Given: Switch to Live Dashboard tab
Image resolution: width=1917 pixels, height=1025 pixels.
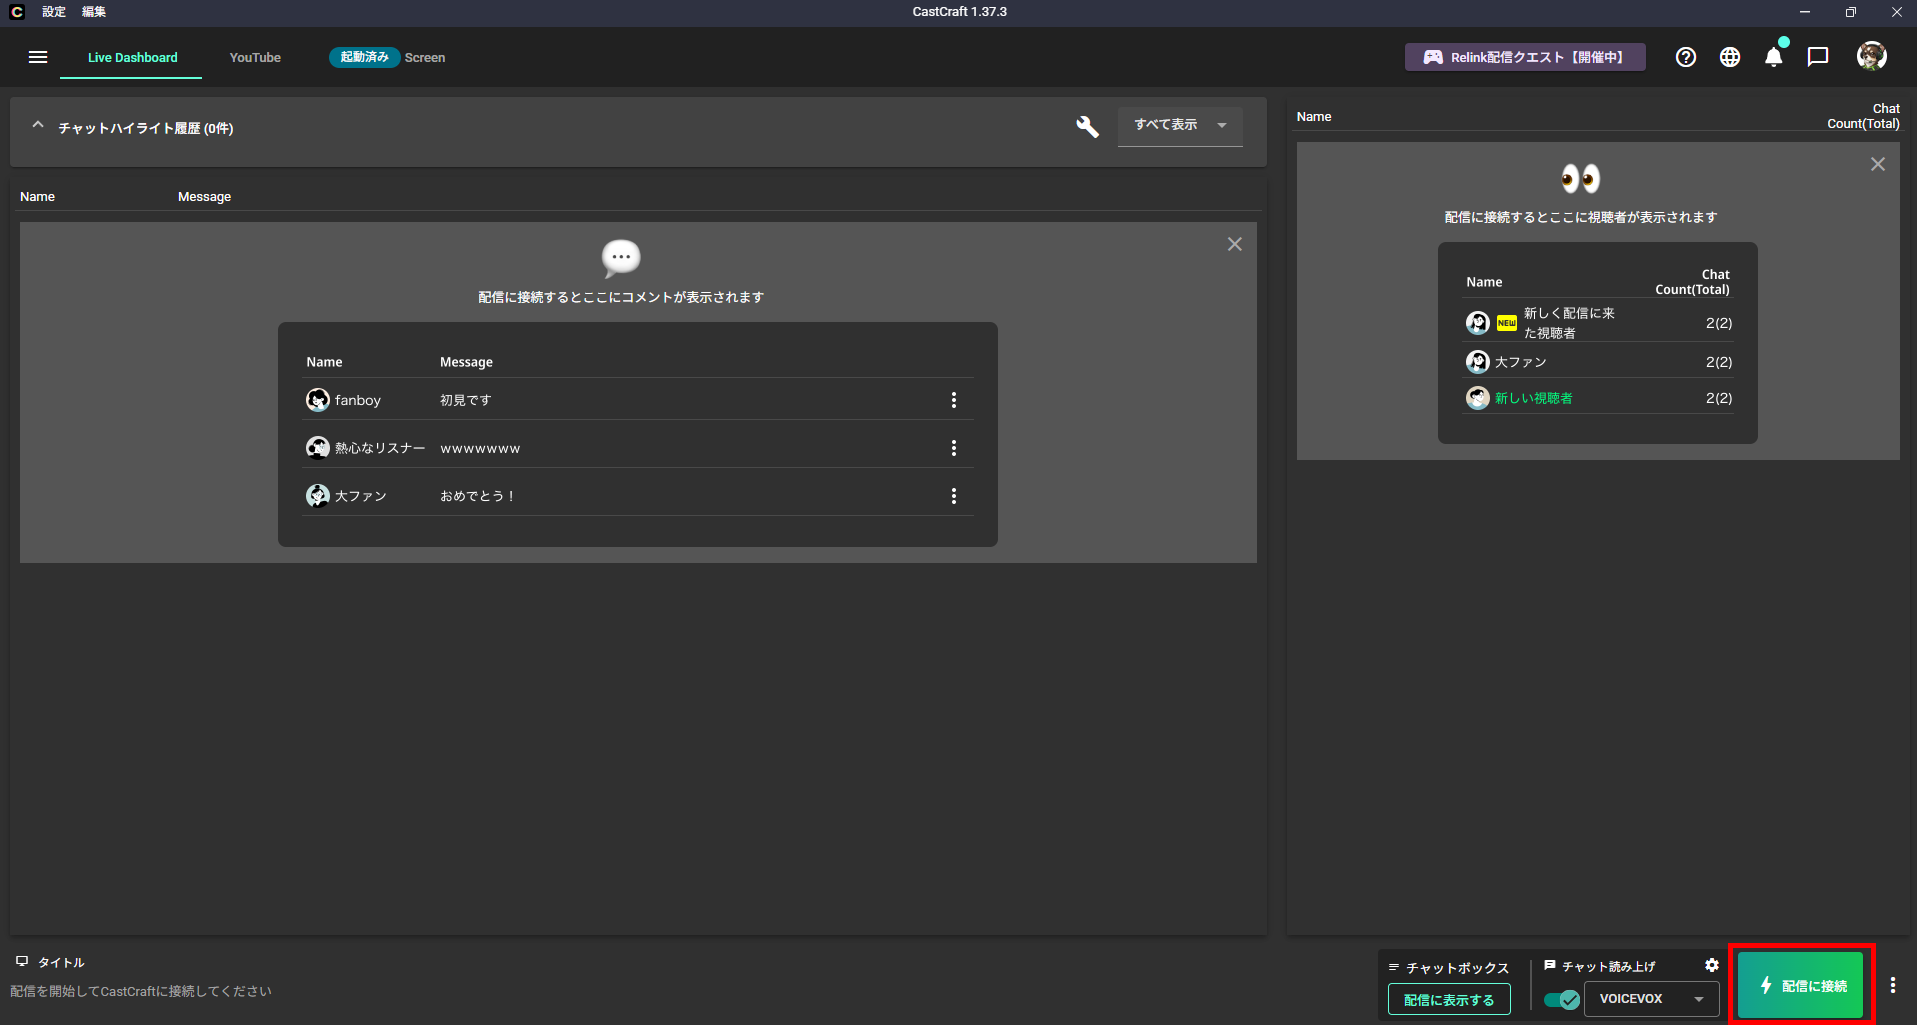Looking at the screenshot, I should pyautogui.click(x=132, y=57).
